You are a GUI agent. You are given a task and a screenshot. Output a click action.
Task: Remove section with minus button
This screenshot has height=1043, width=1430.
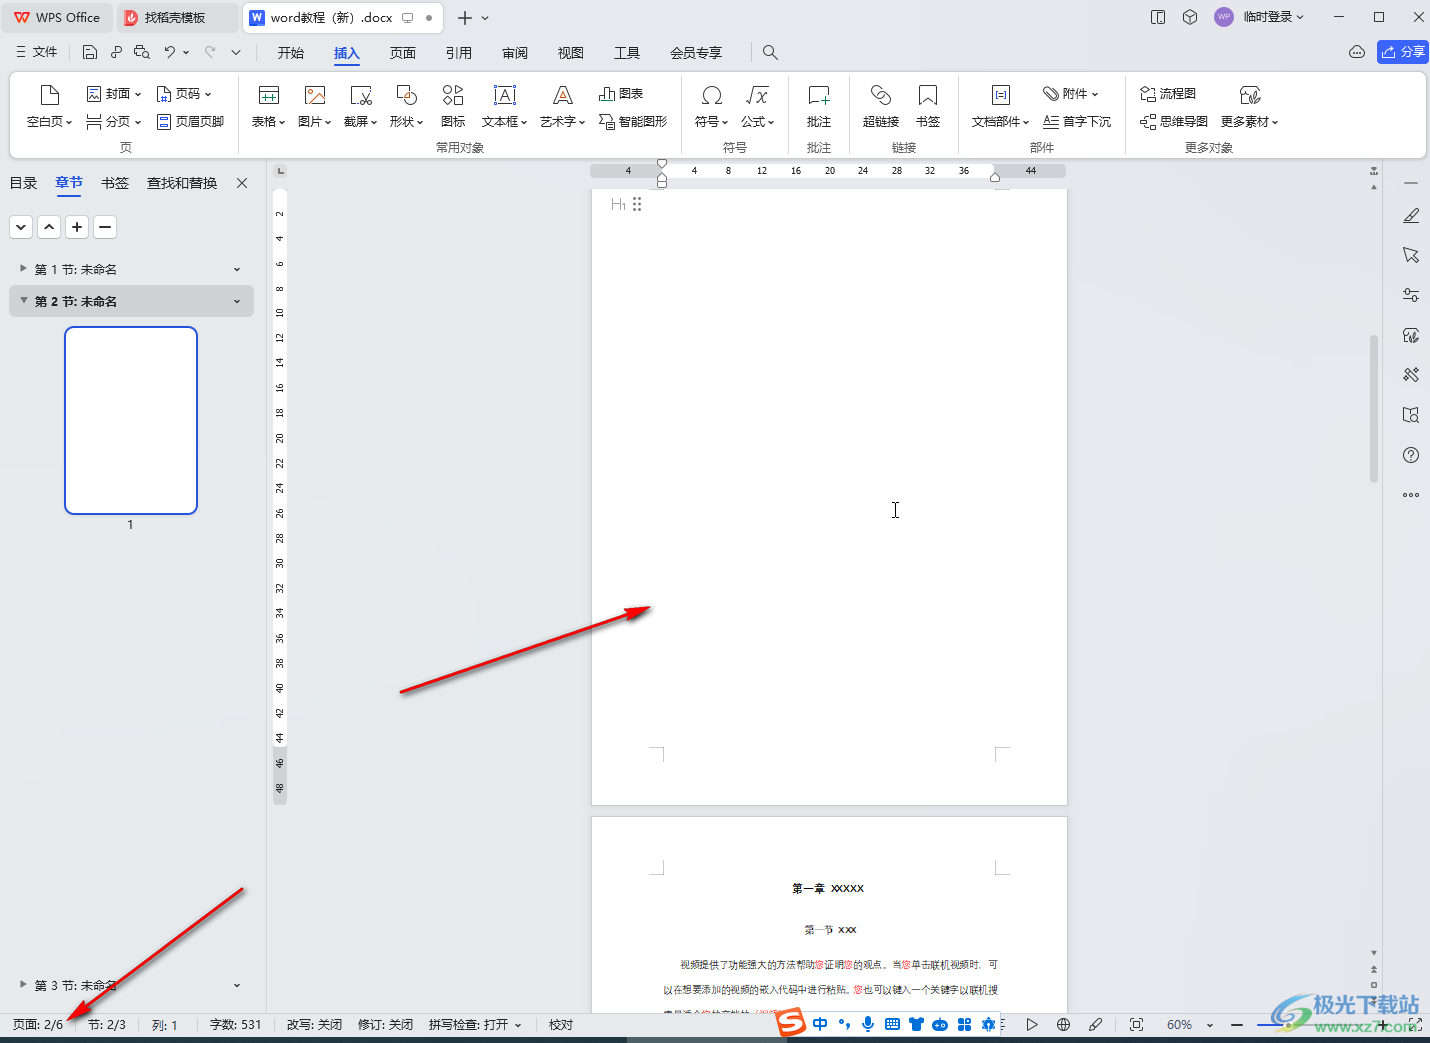(x=105, y=227)
